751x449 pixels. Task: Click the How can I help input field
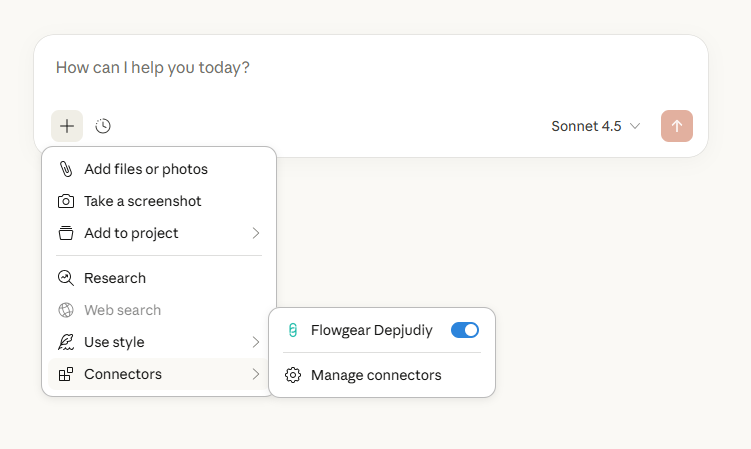pos(370,68)
